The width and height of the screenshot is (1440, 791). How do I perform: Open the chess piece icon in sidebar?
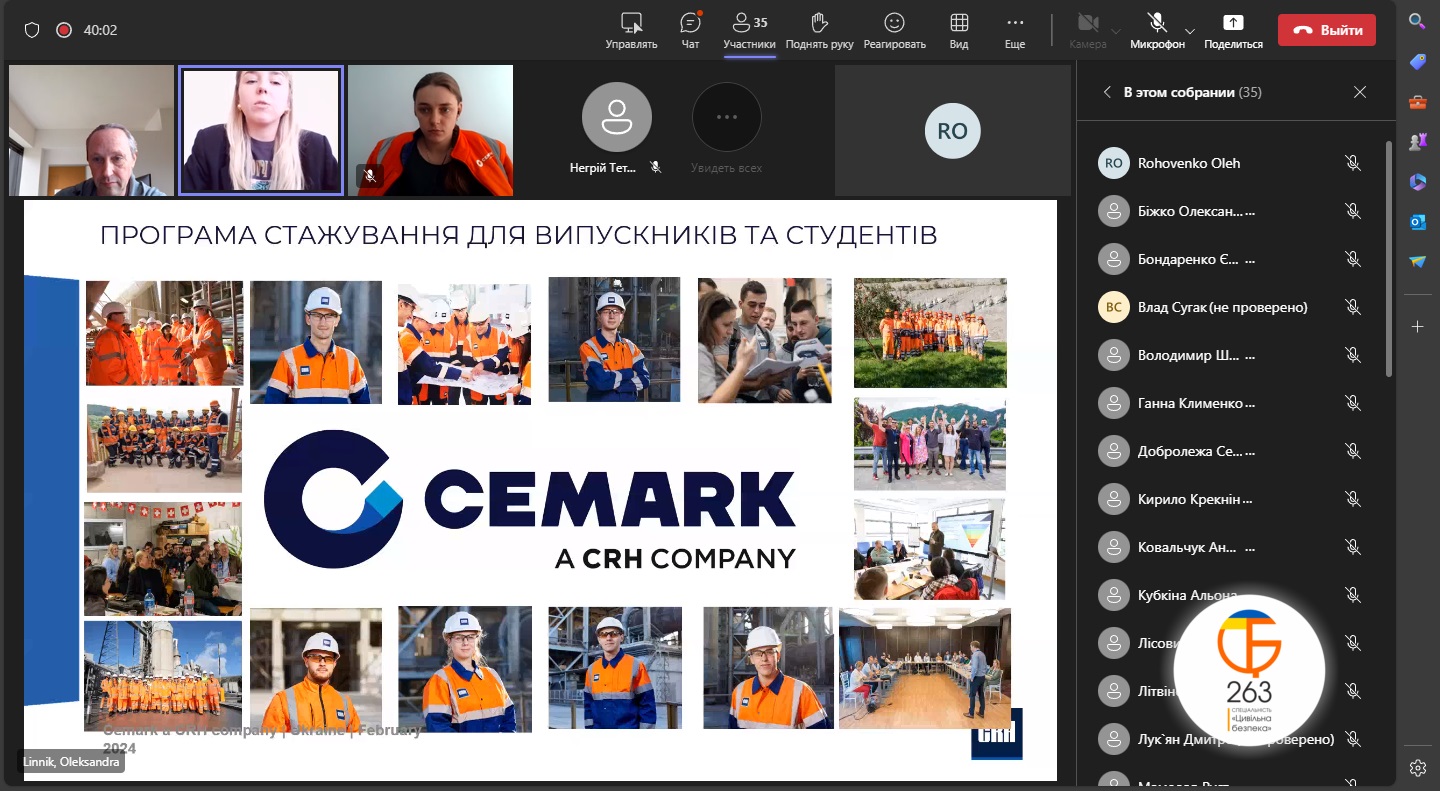click(1417, 142)
